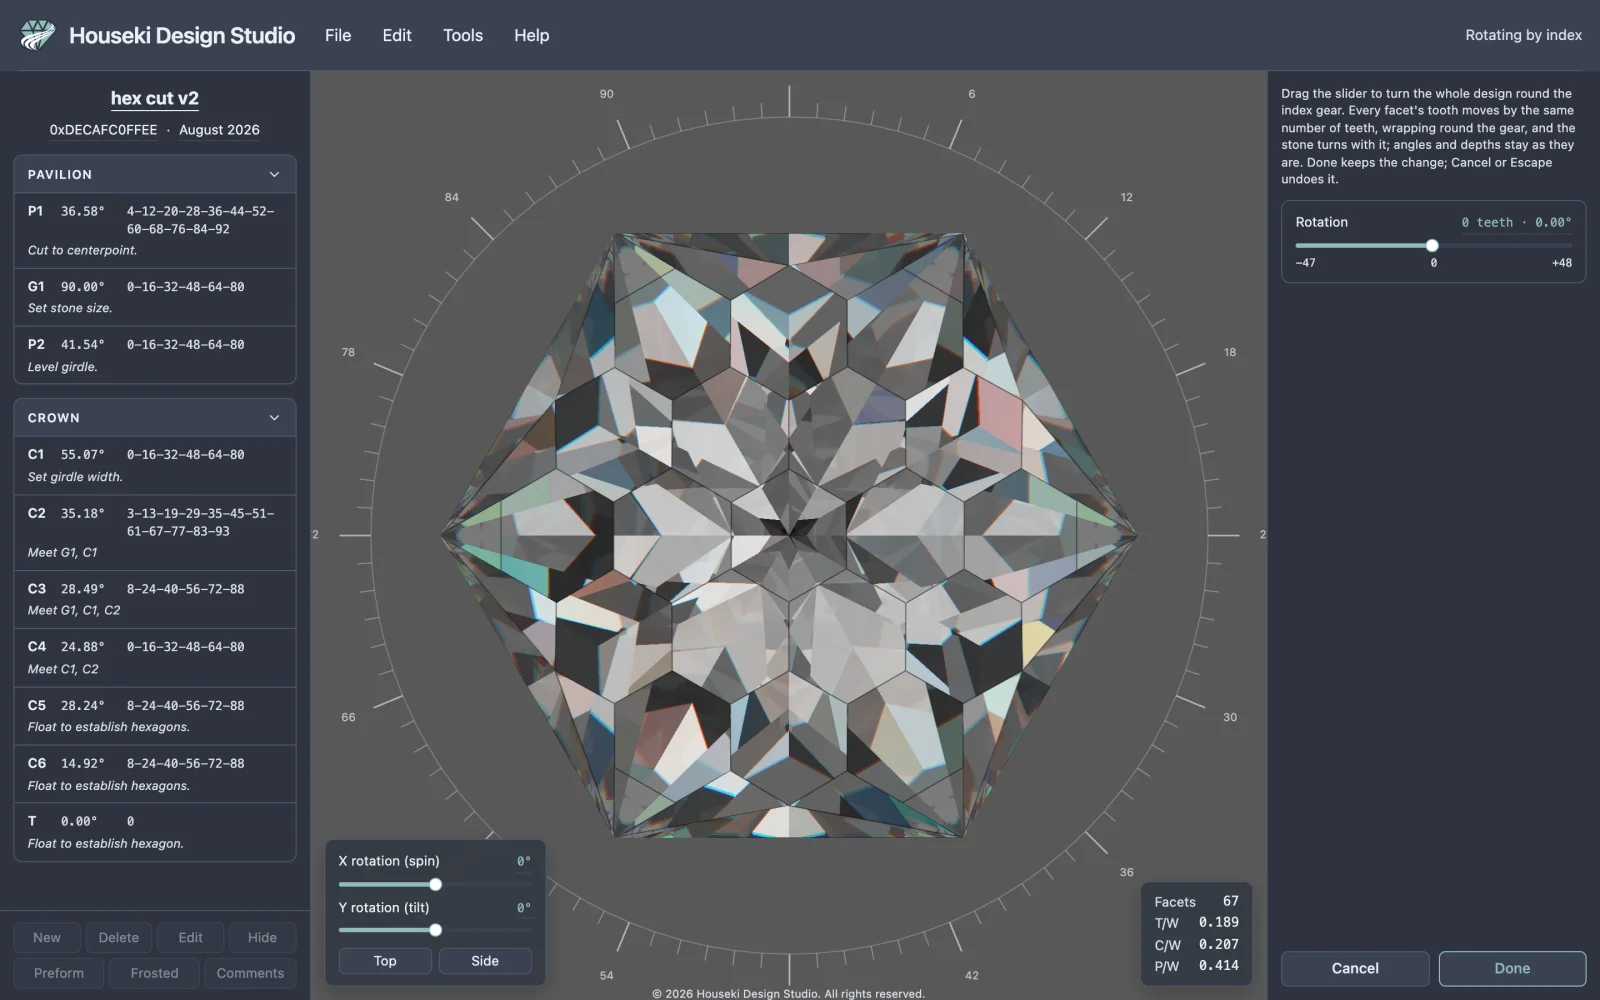Switch to the Side view
The width and height of the screenshot is (1600, 1000).
[x=485, y=961]
